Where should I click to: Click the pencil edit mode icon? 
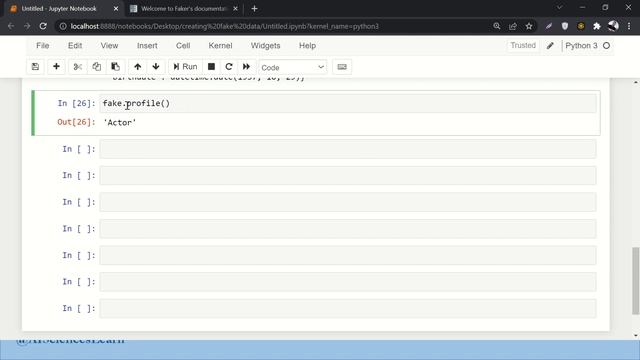click(550, 46)
